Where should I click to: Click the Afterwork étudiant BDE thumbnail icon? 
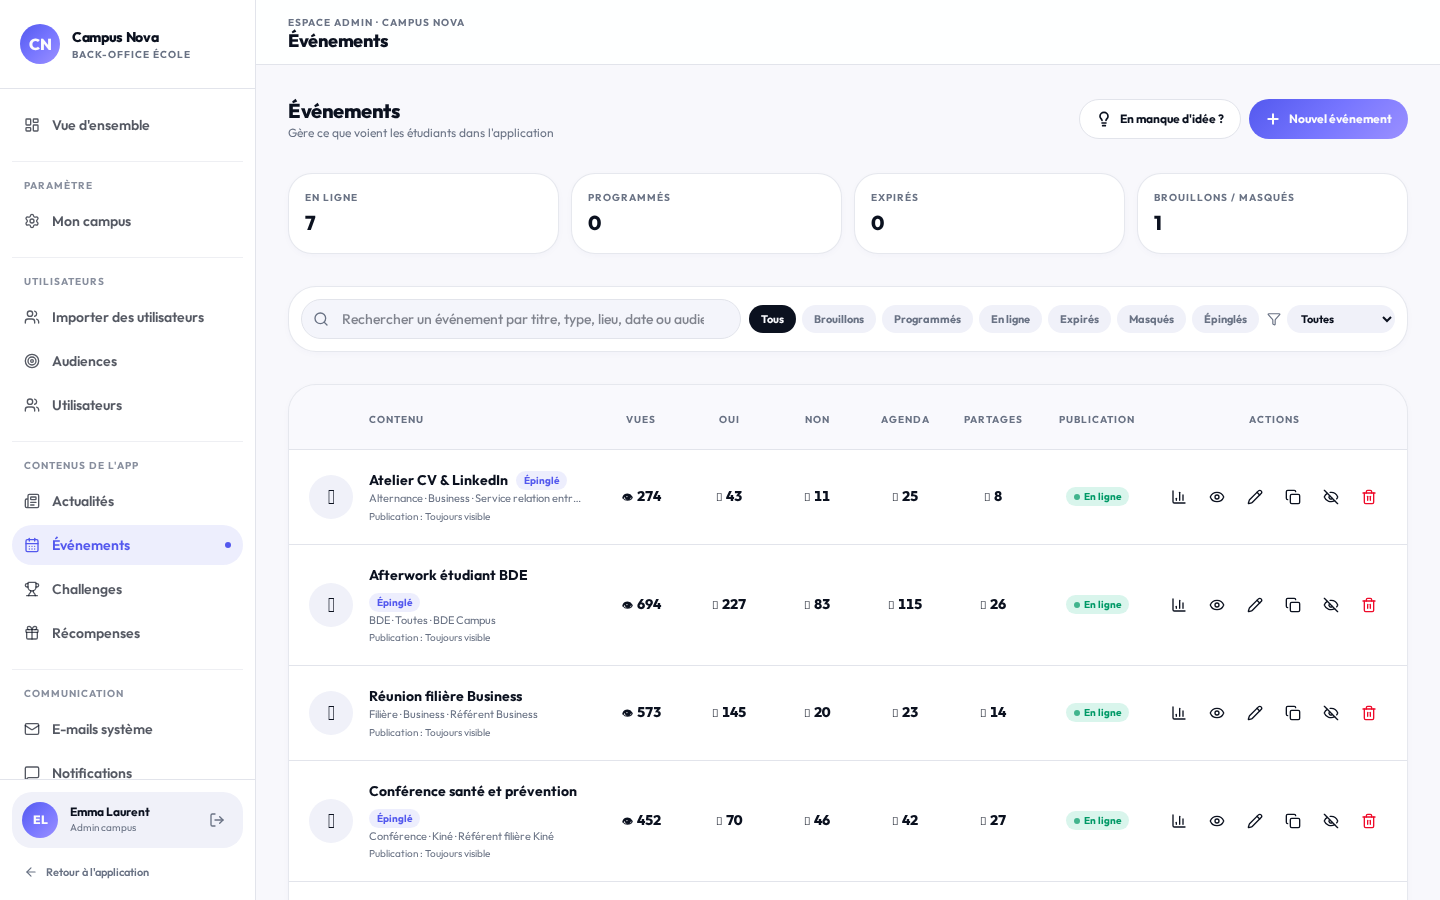click(331, 605)
